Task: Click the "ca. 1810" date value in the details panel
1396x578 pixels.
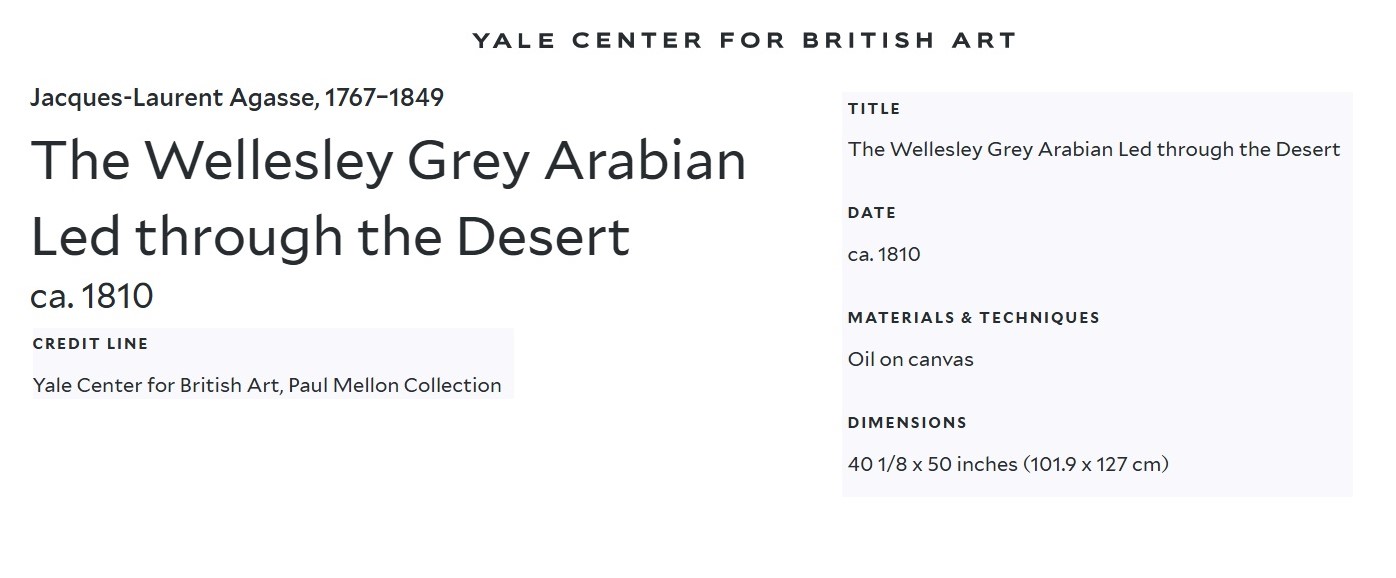Action: point(884,255)
